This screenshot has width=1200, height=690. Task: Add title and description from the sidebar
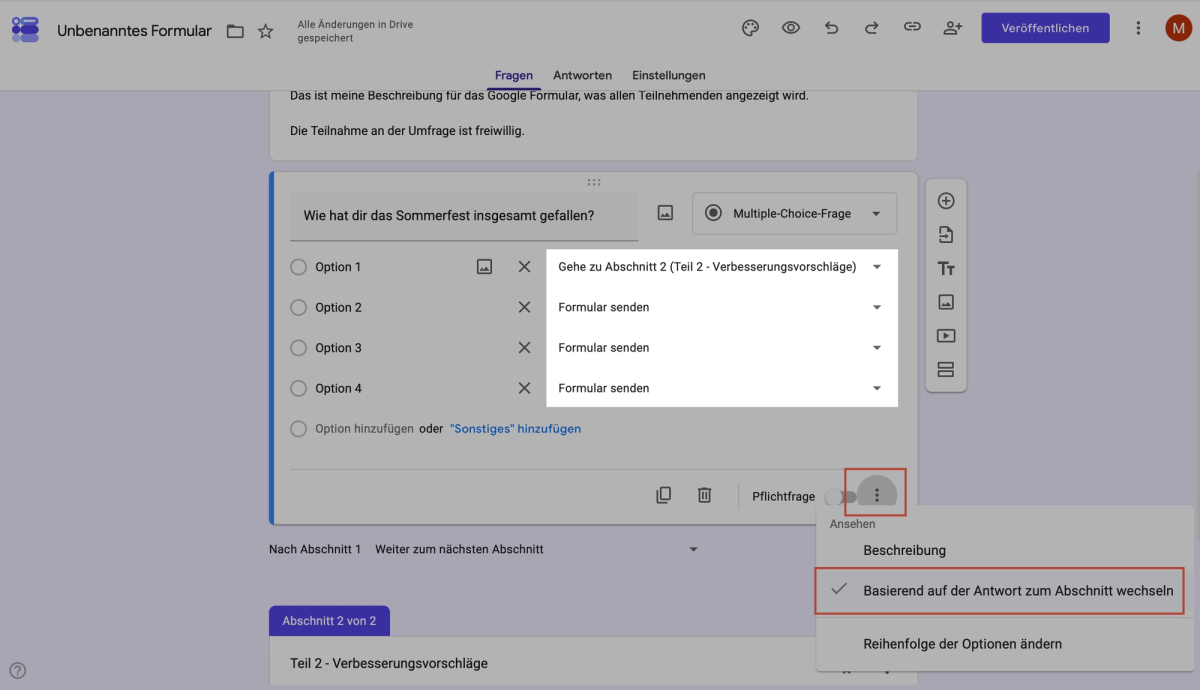pyautogui.click(x=946, y=269)
